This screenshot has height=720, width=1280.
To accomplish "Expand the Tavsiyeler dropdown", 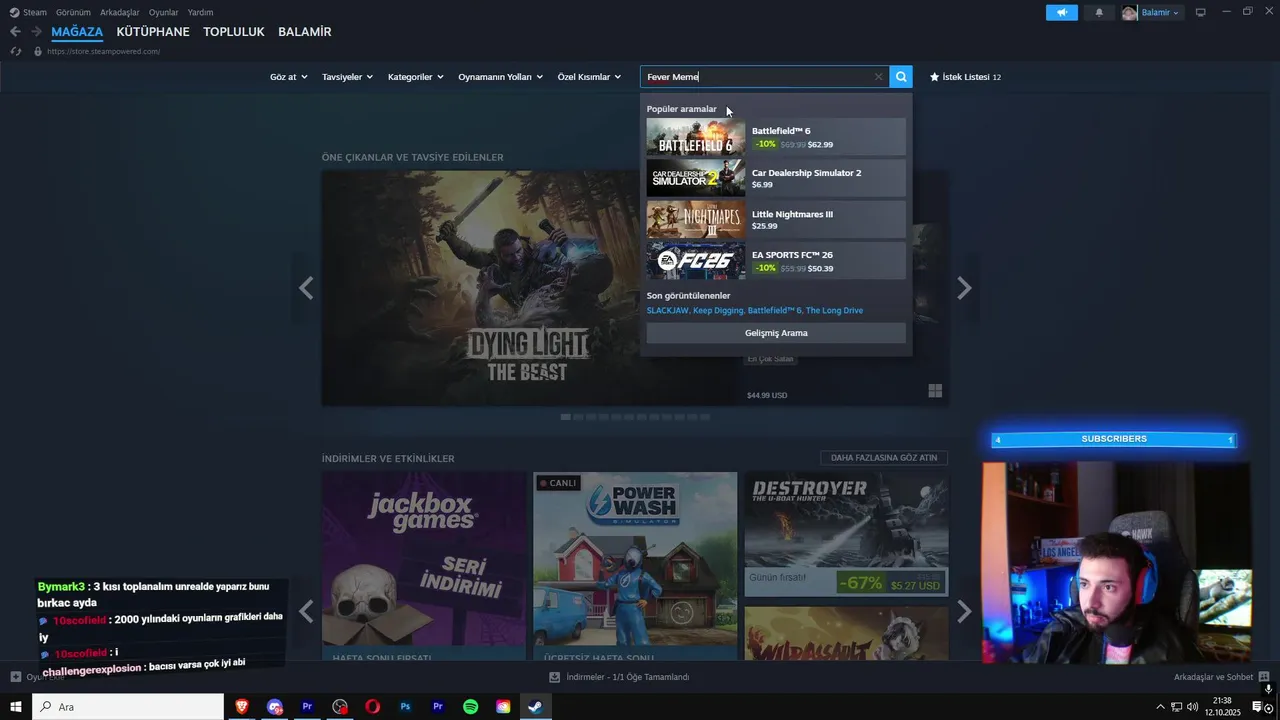I will coord(347,77).
